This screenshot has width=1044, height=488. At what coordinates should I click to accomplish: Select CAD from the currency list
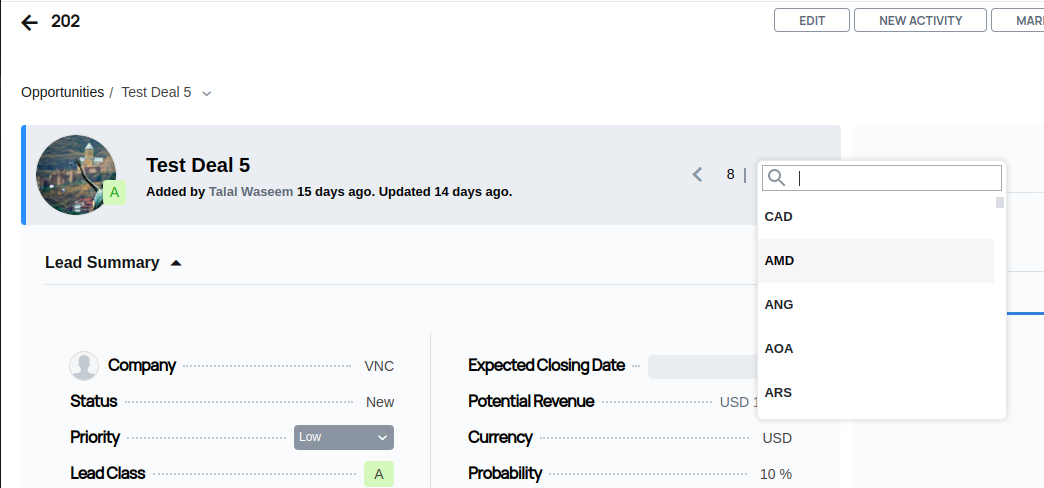click(x=778, y=216)
